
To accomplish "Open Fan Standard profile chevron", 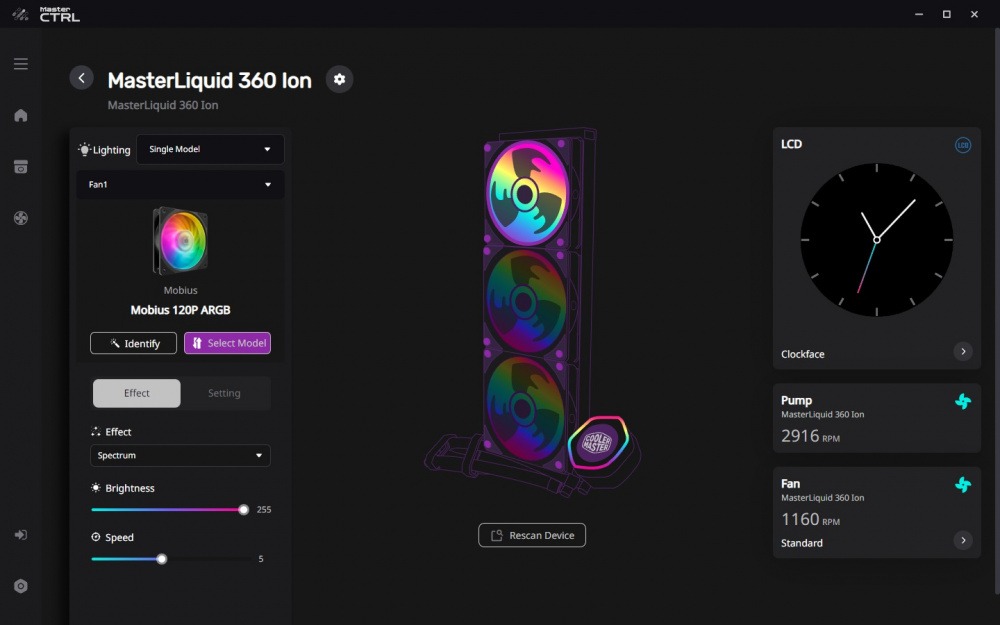I will click(963, 540).
